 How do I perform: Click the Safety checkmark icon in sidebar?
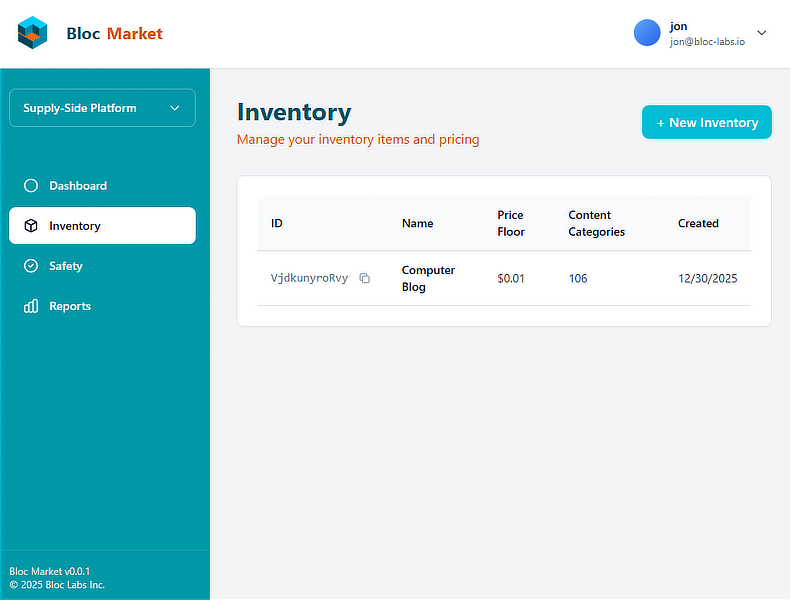click(x=30, y=266)
